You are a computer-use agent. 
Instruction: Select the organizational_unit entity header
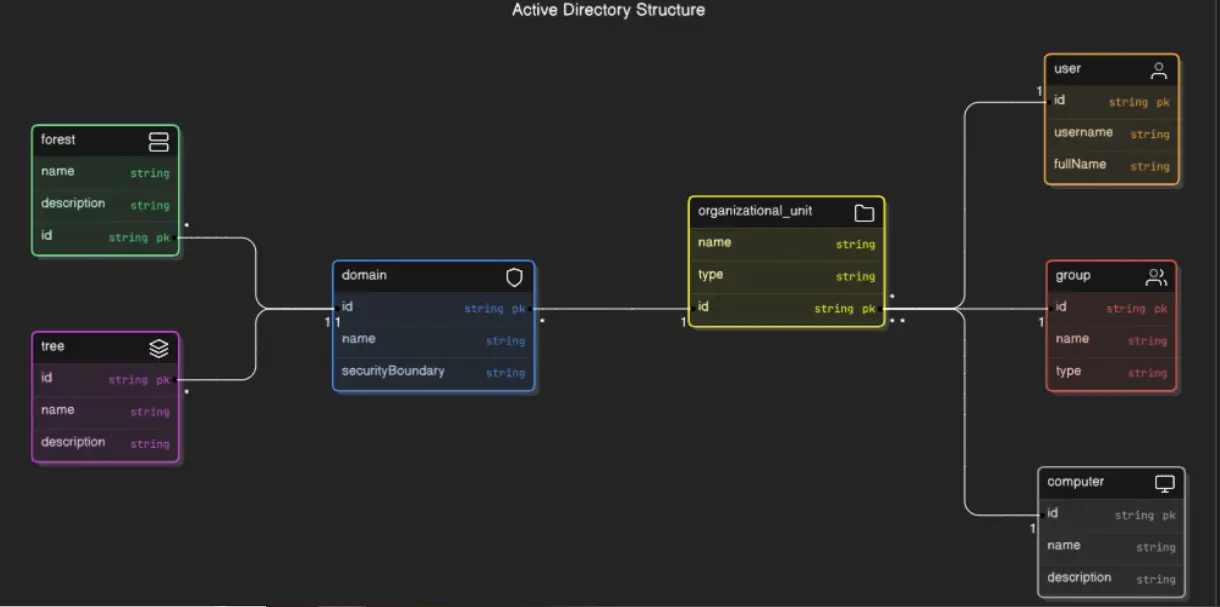pyautogui.click(x=786, y=212)
